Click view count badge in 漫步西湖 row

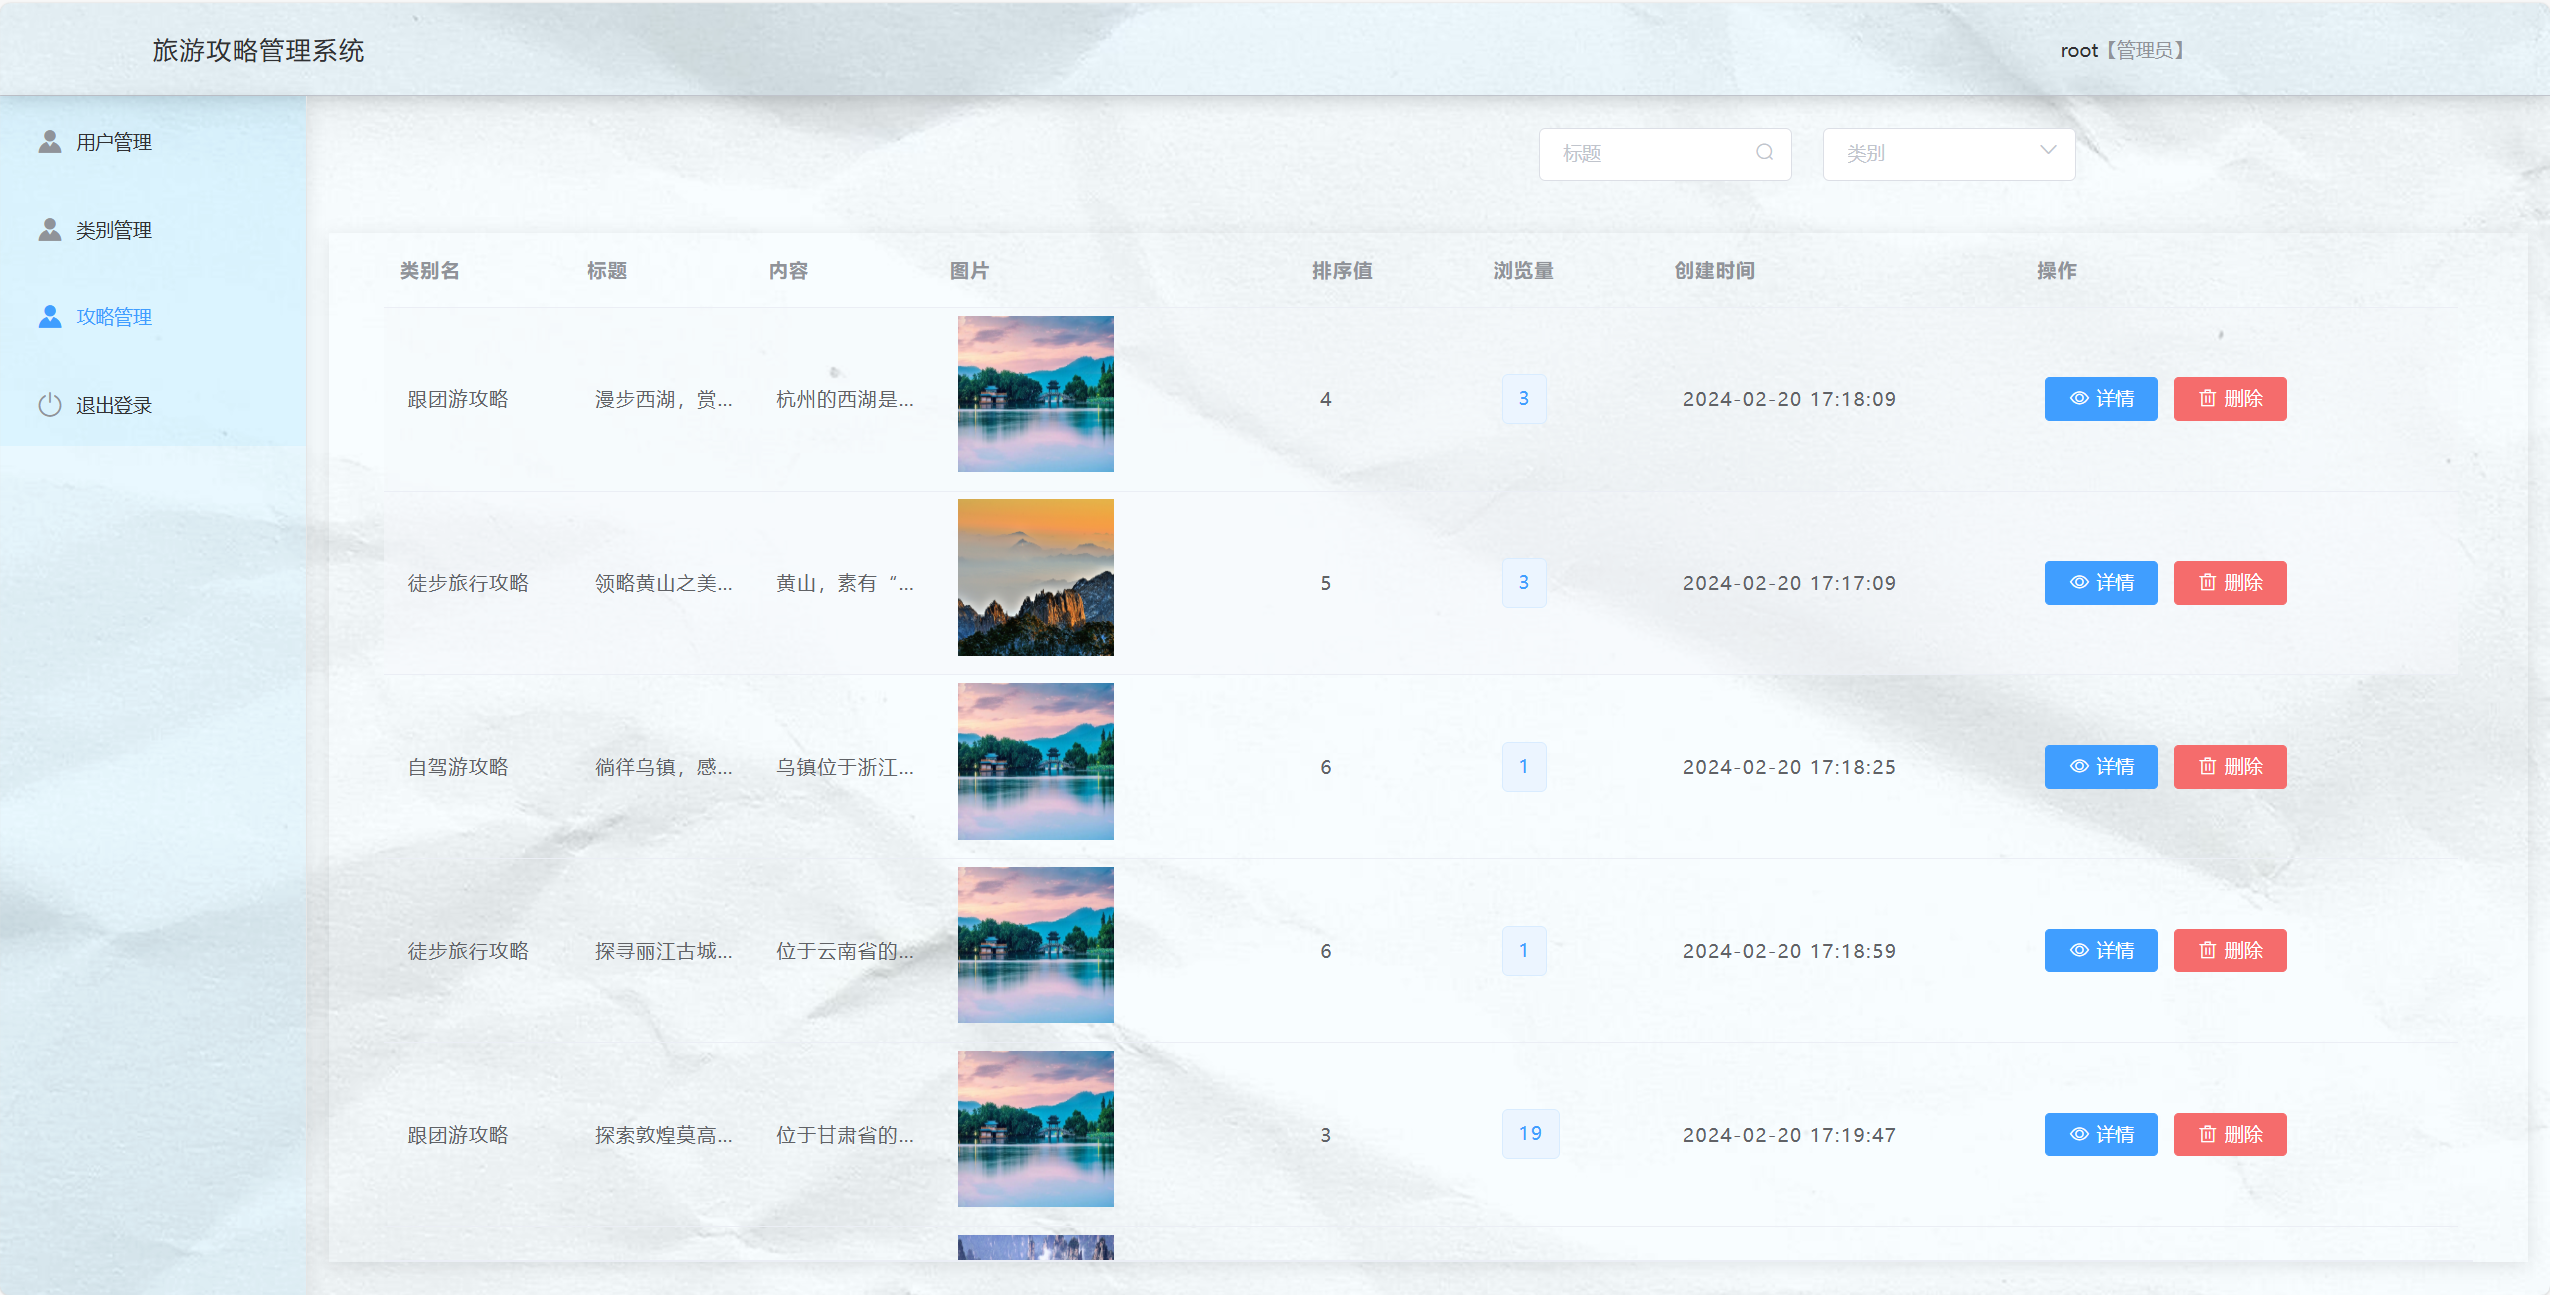point(1523,399)
